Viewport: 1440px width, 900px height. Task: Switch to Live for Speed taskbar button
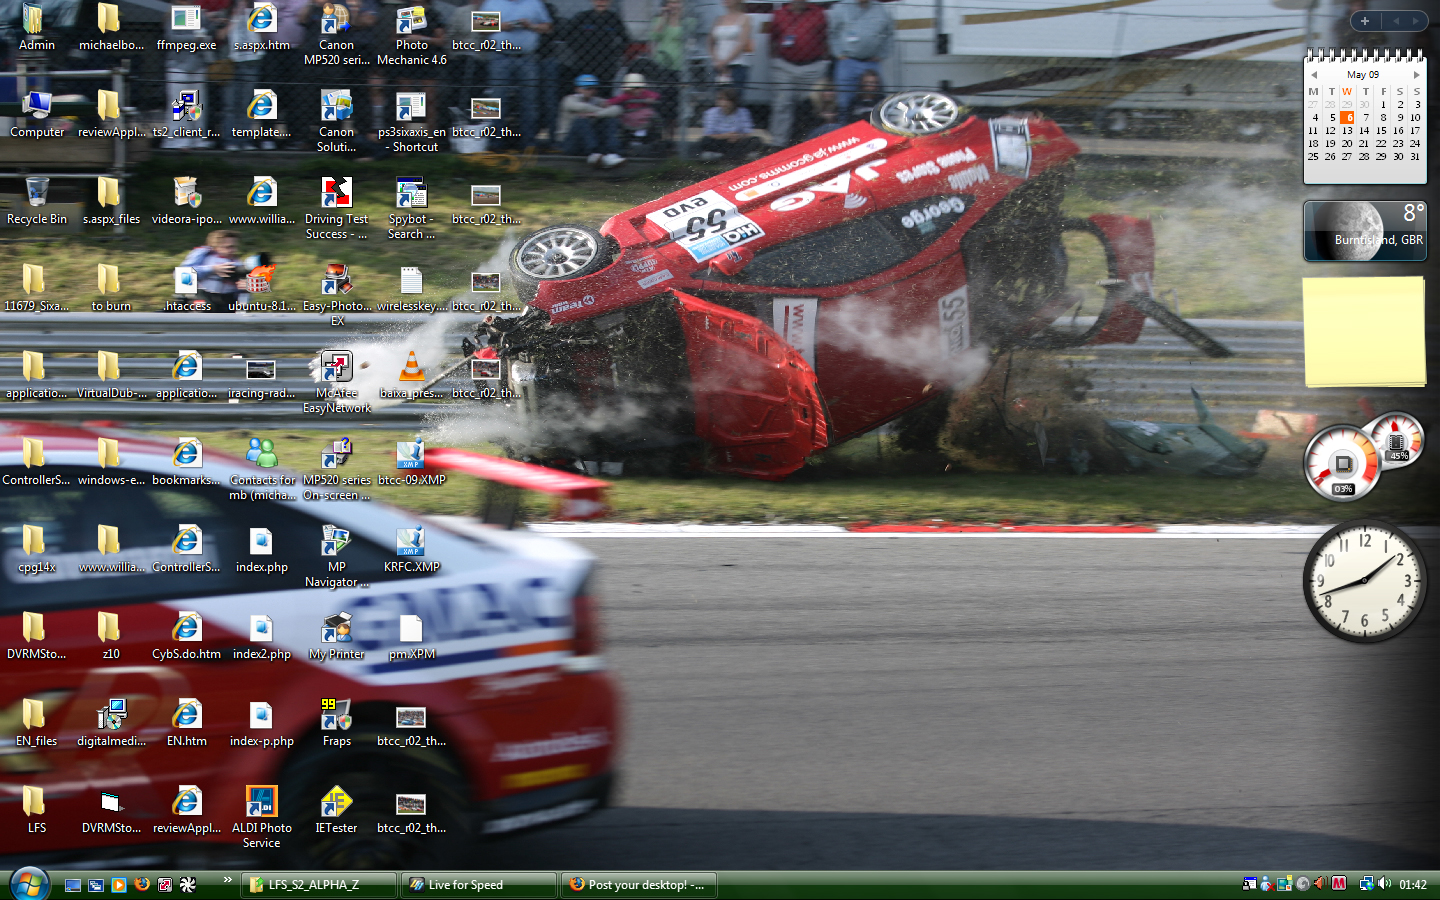click(478, 885)
